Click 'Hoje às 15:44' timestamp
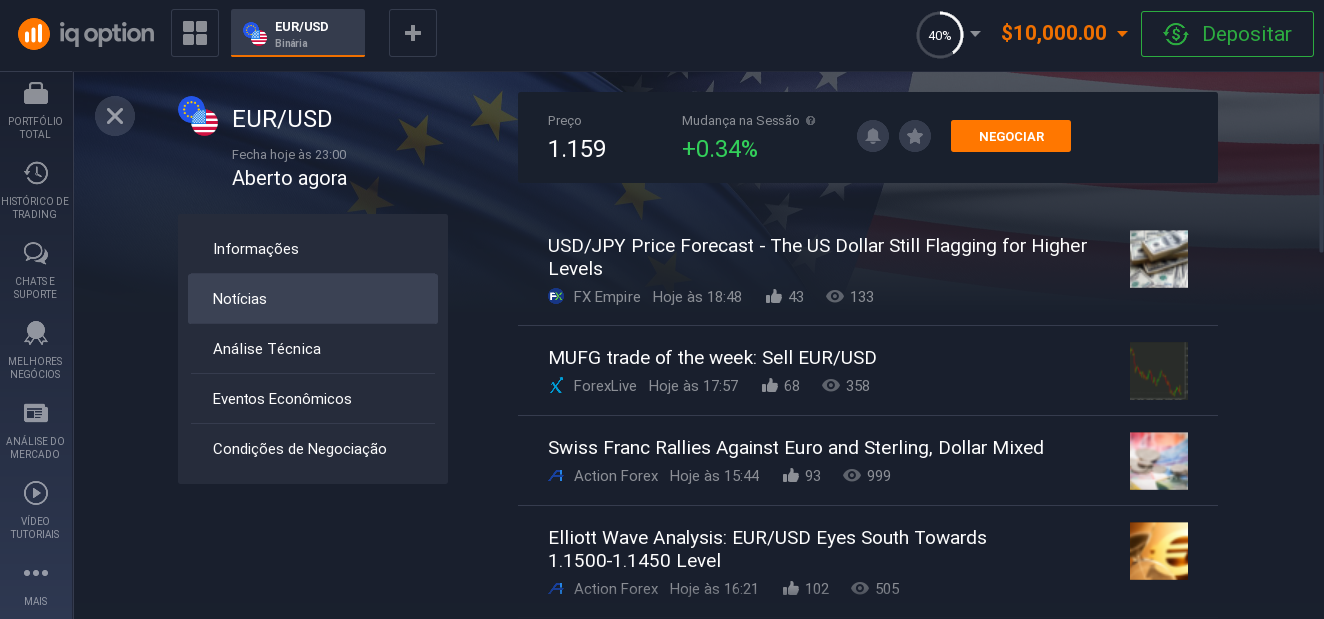Image resolution: width=1324 pixels, height=619 pixels. 714,476
